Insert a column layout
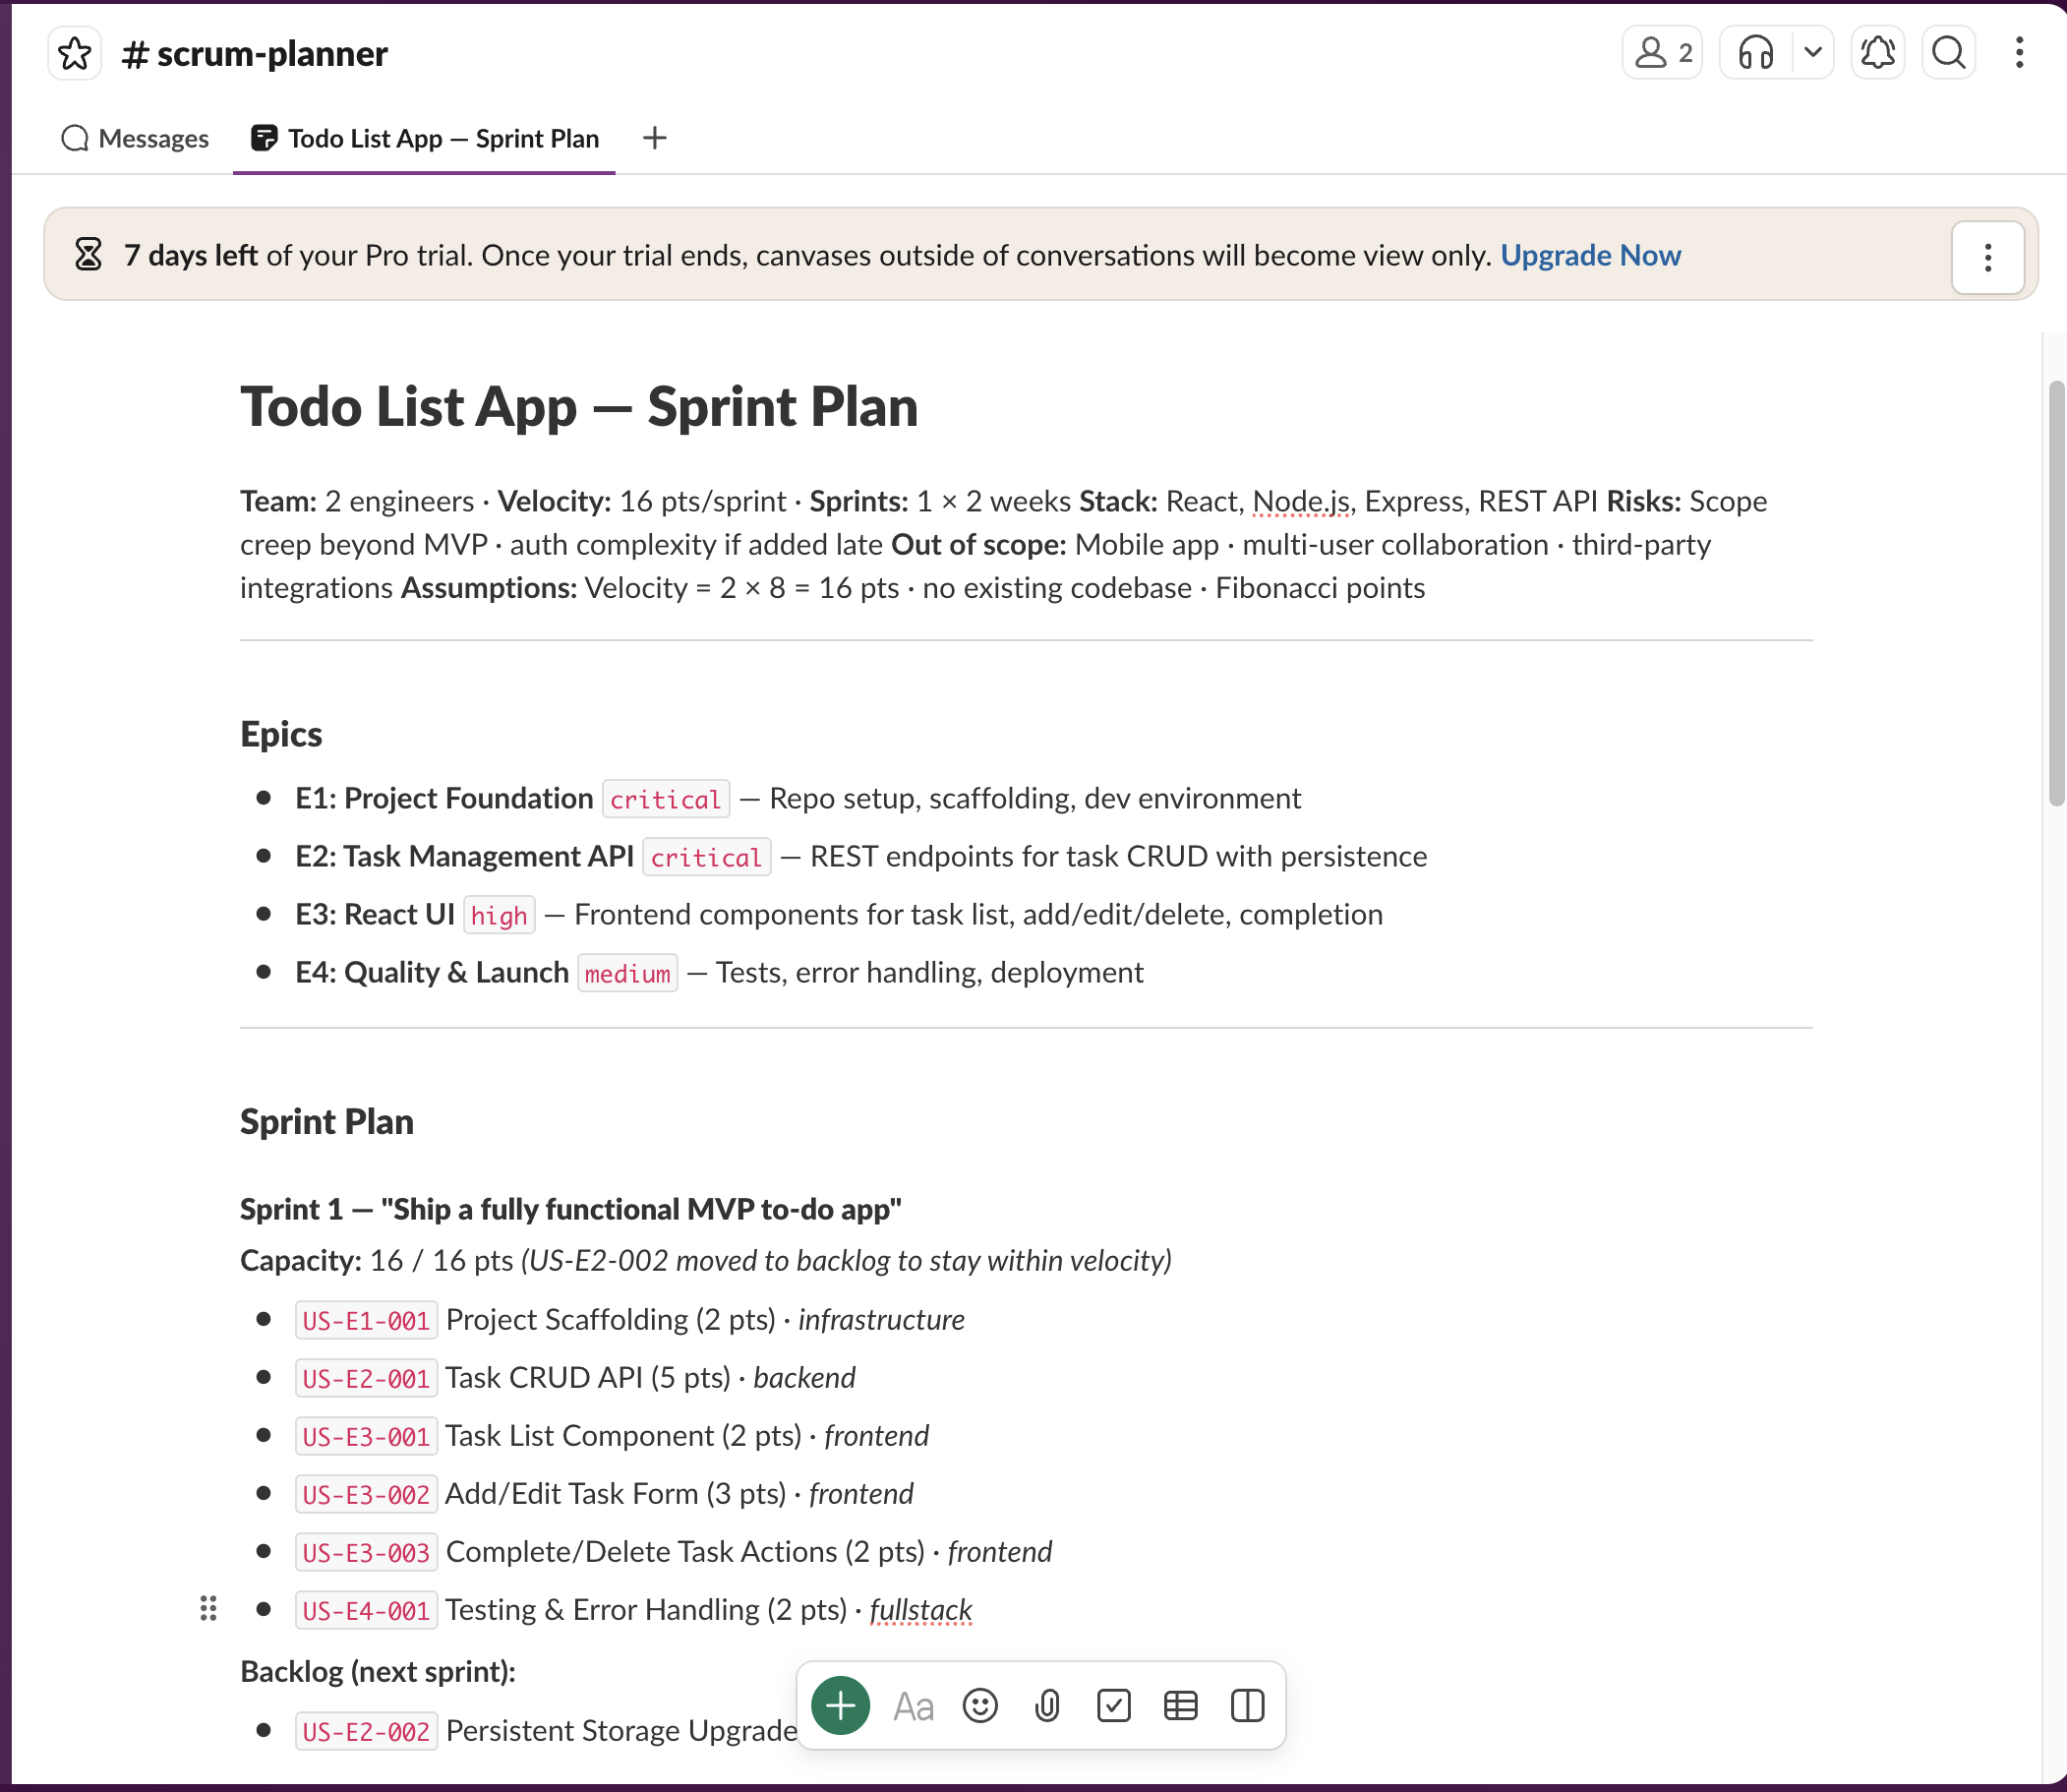2067x1792 pixels. (x=1248, y=1706)
